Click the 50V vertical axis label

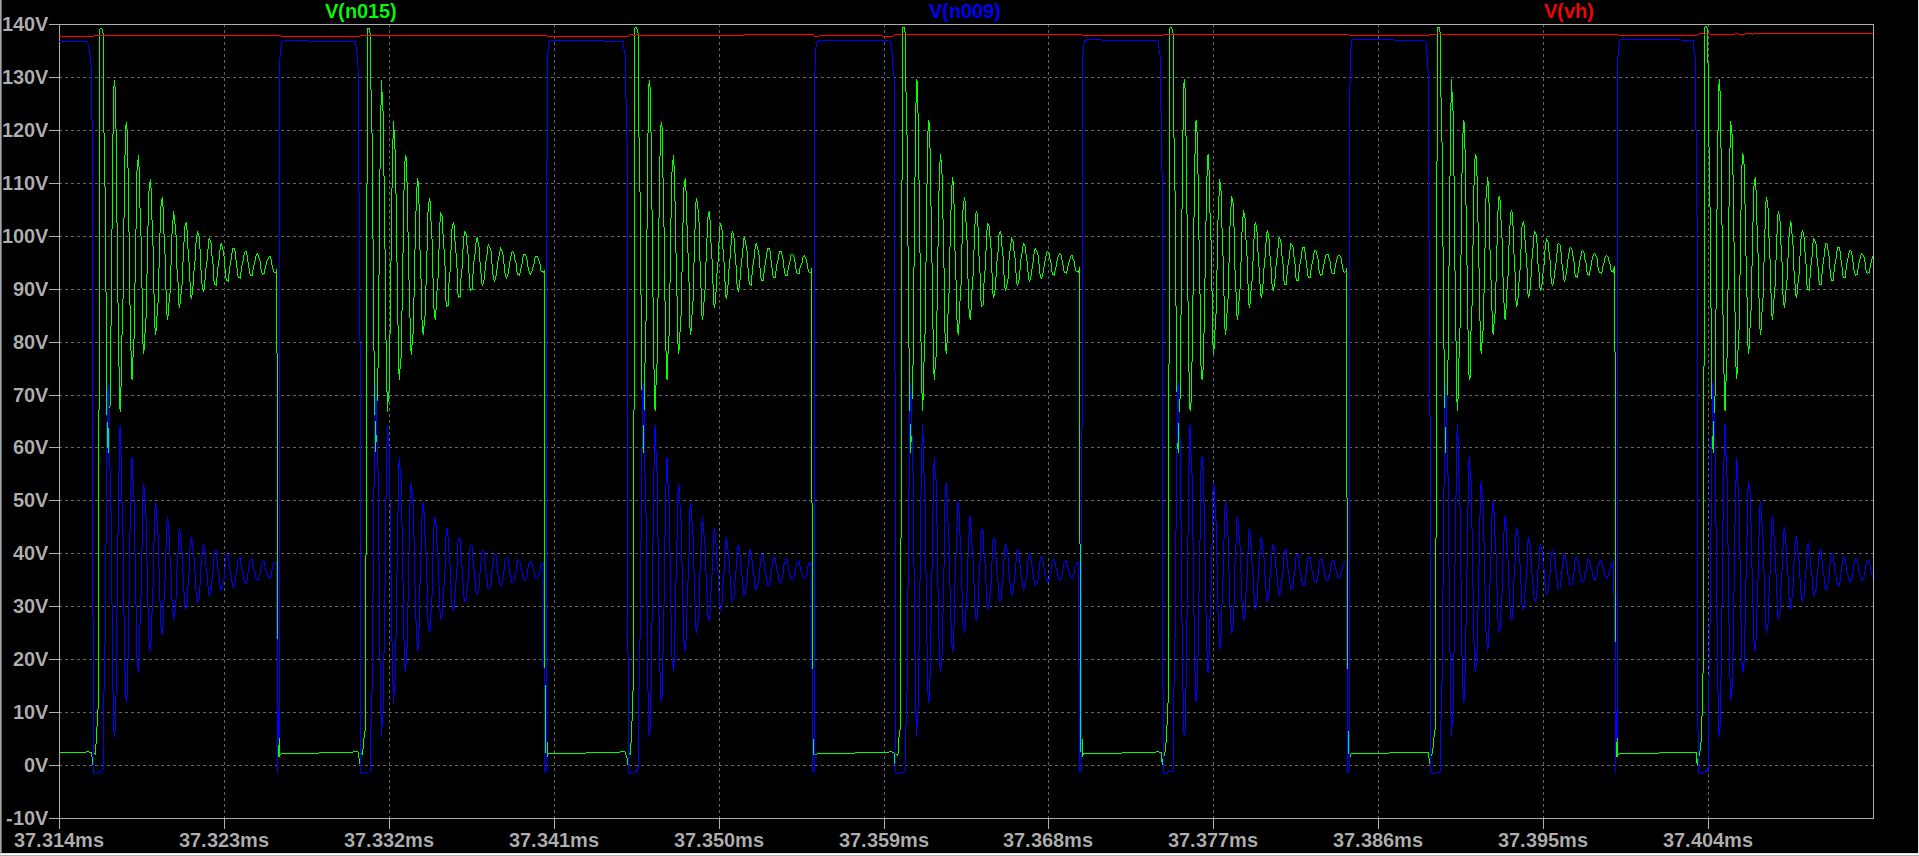[x=30, y=501]
